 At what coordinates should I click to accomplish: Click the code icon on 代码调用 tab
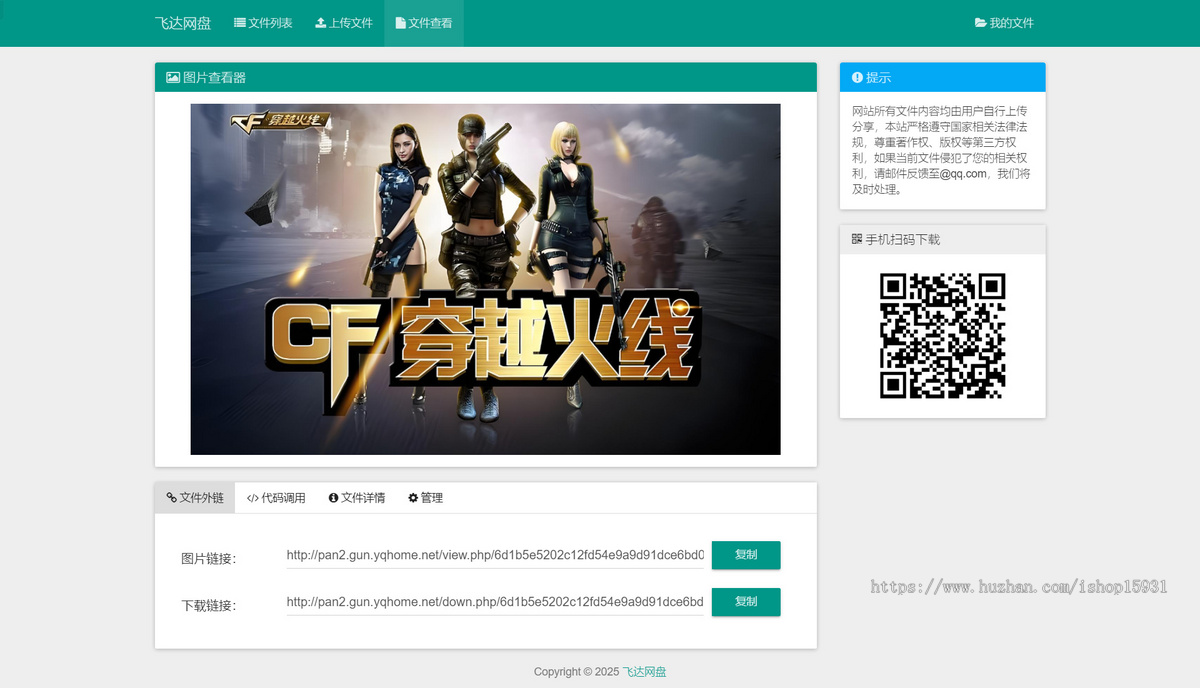click(x=253, y=498)
